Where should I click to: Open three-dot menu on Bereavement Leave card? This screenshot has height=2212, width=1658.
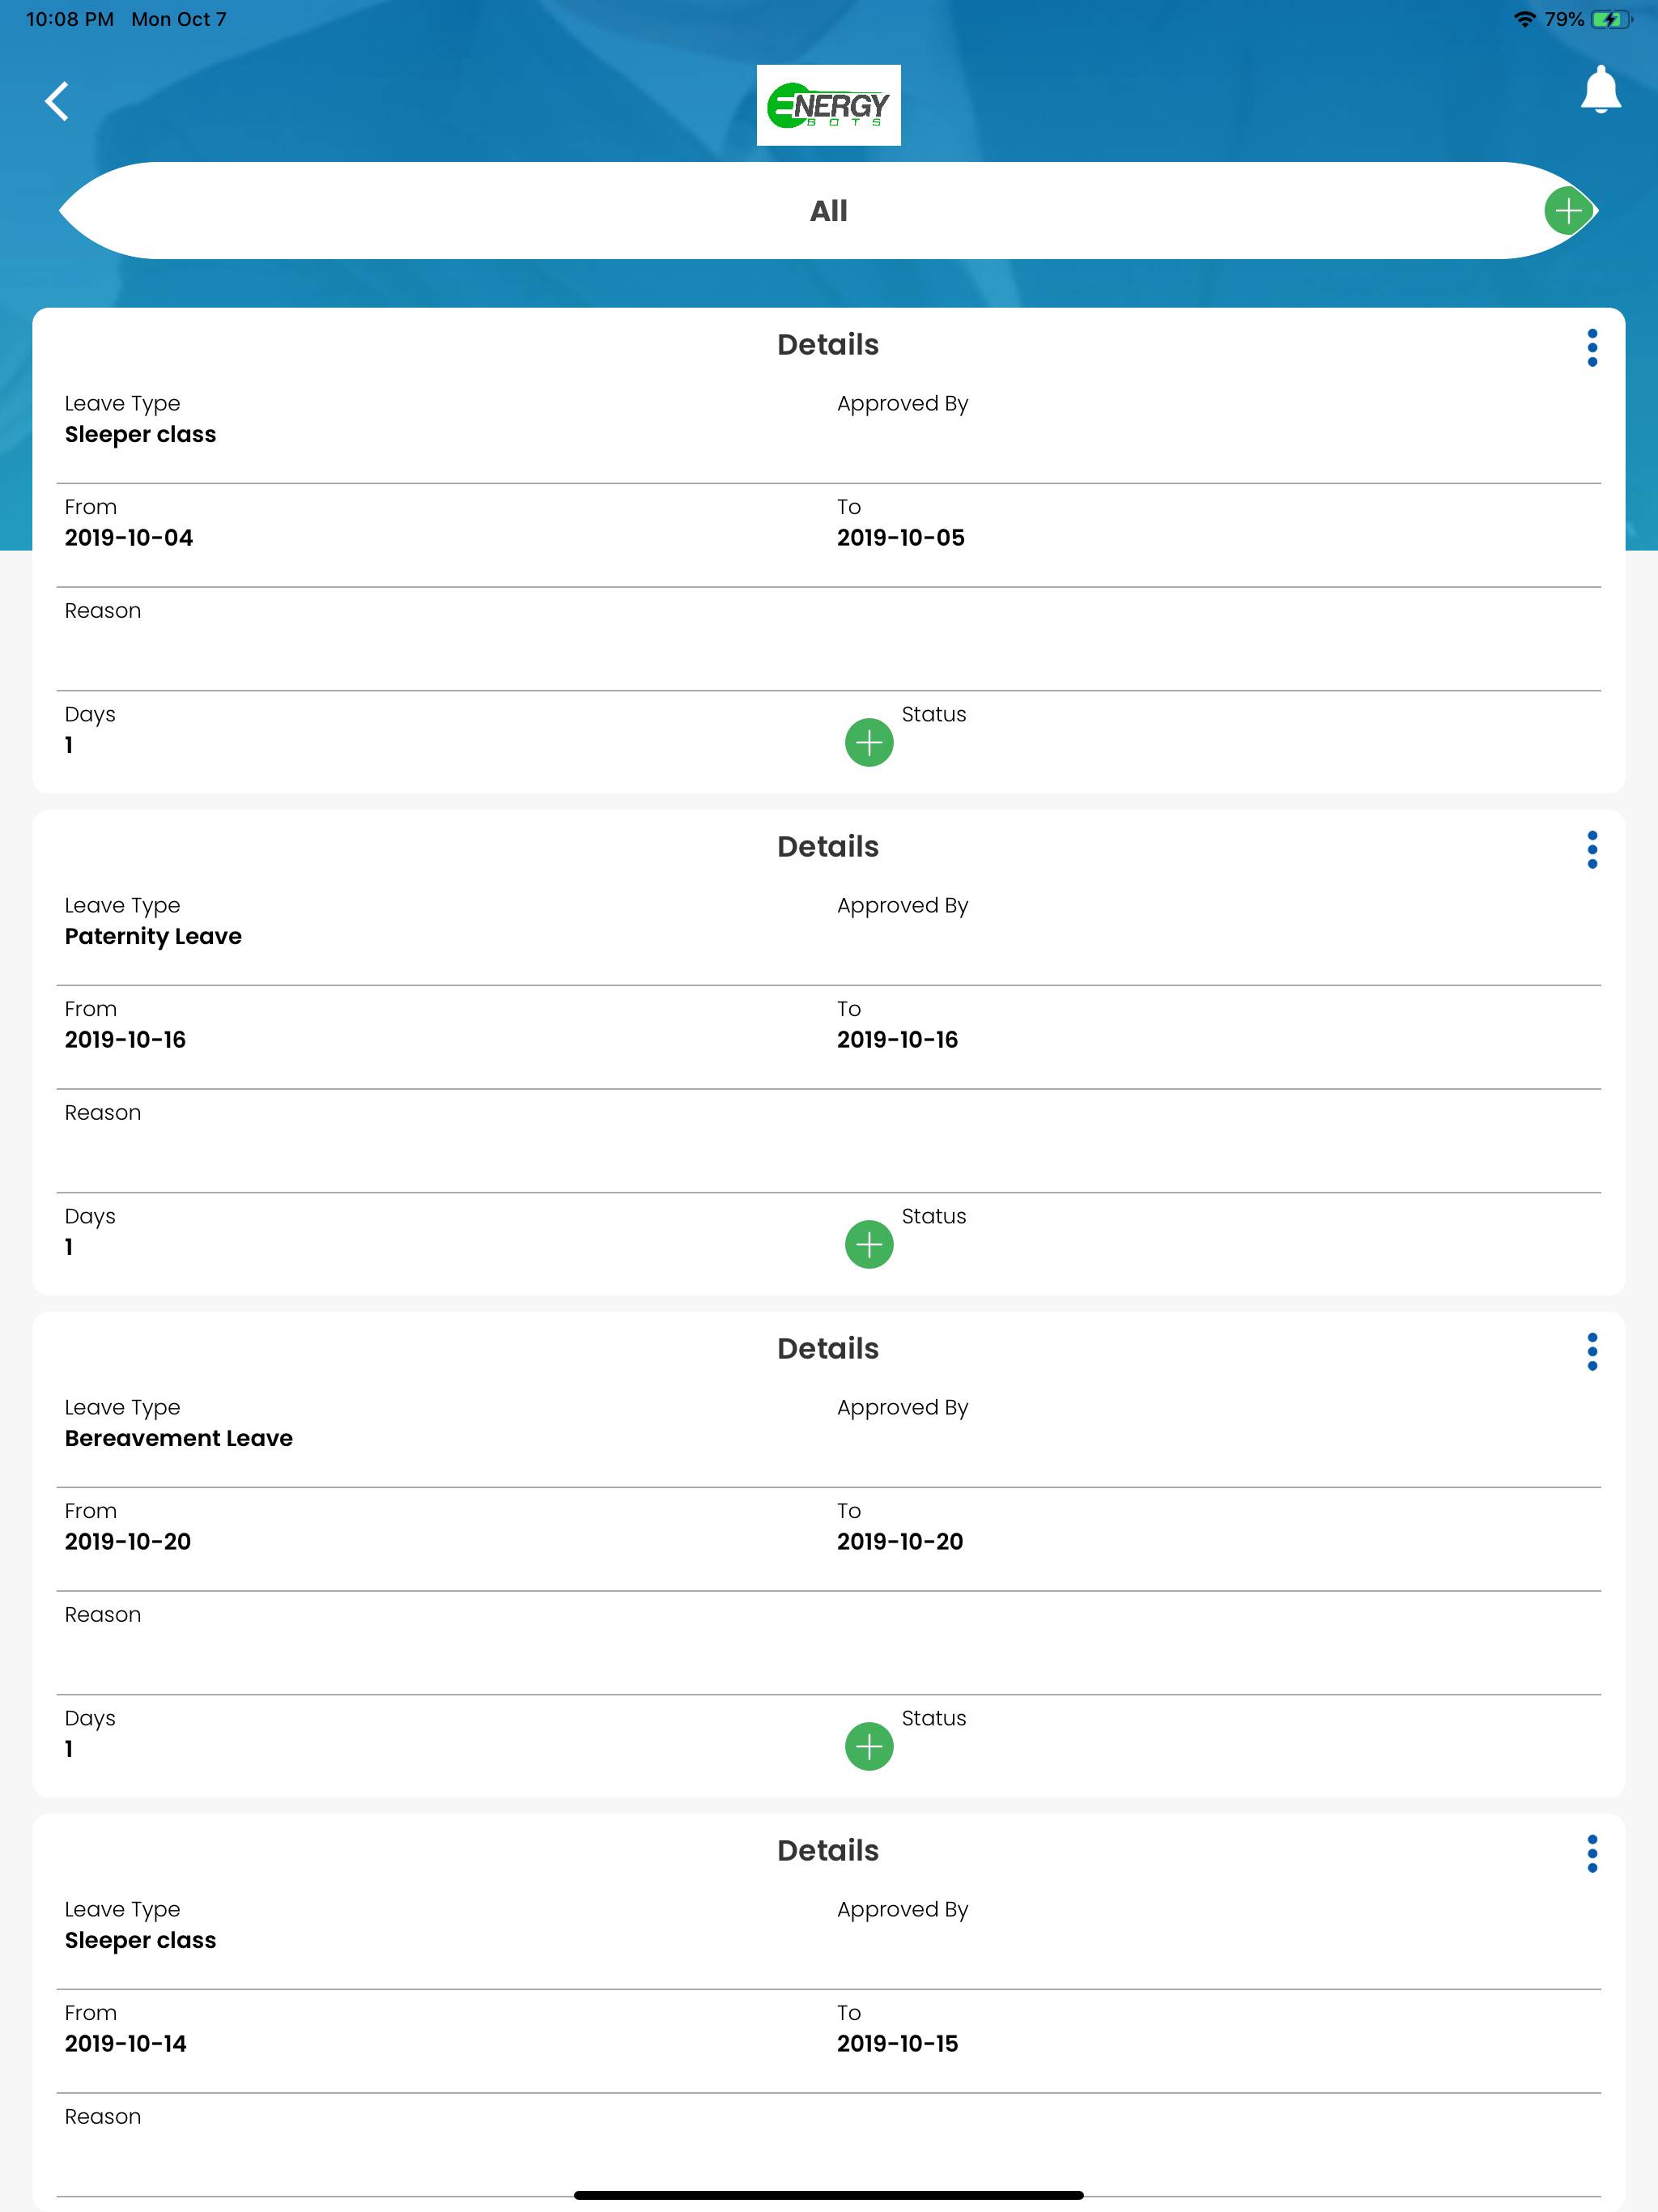[1592, 1351]
